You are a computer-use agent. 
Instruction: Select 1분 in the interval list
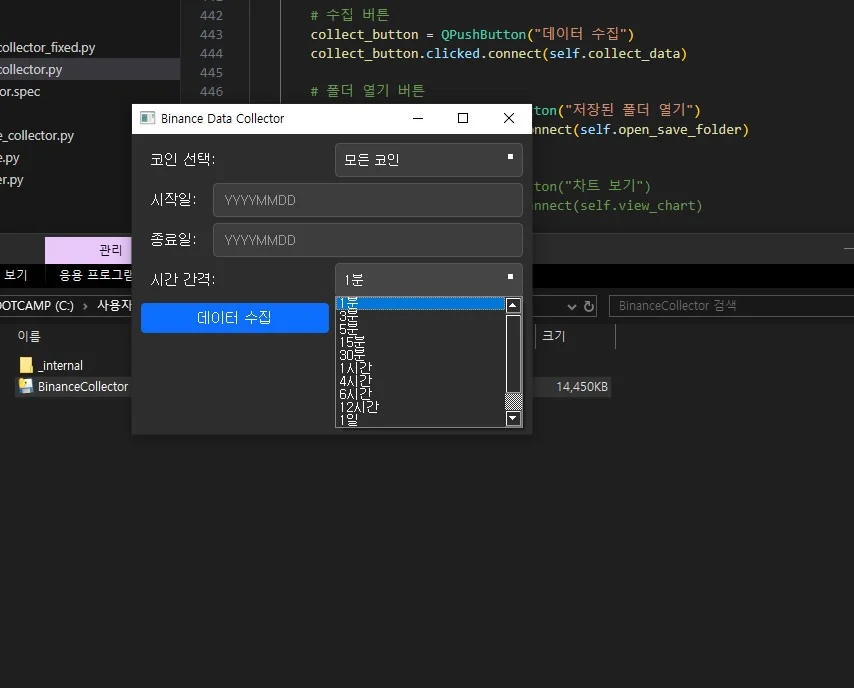click(x=420, y=303)
